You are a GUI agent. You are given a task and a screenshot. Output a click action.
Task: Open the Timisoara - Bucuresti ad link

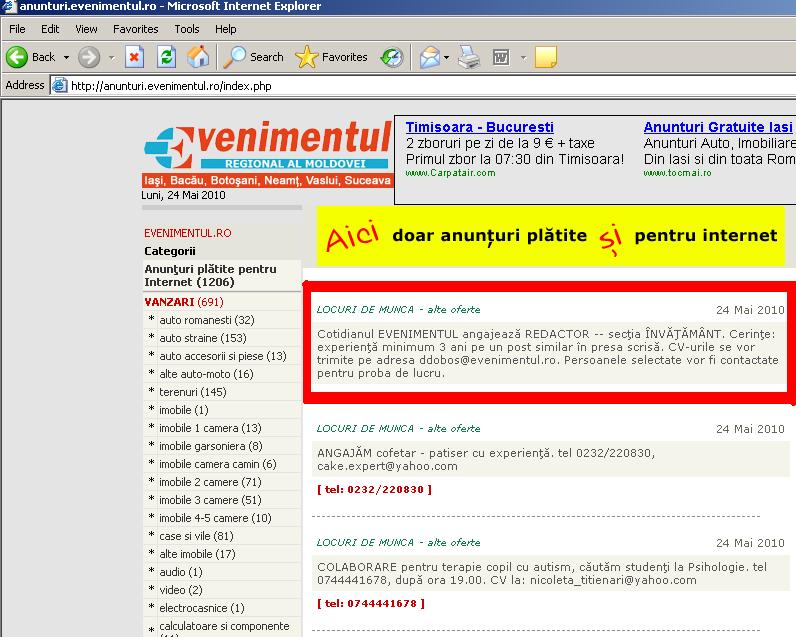(479, 127)
